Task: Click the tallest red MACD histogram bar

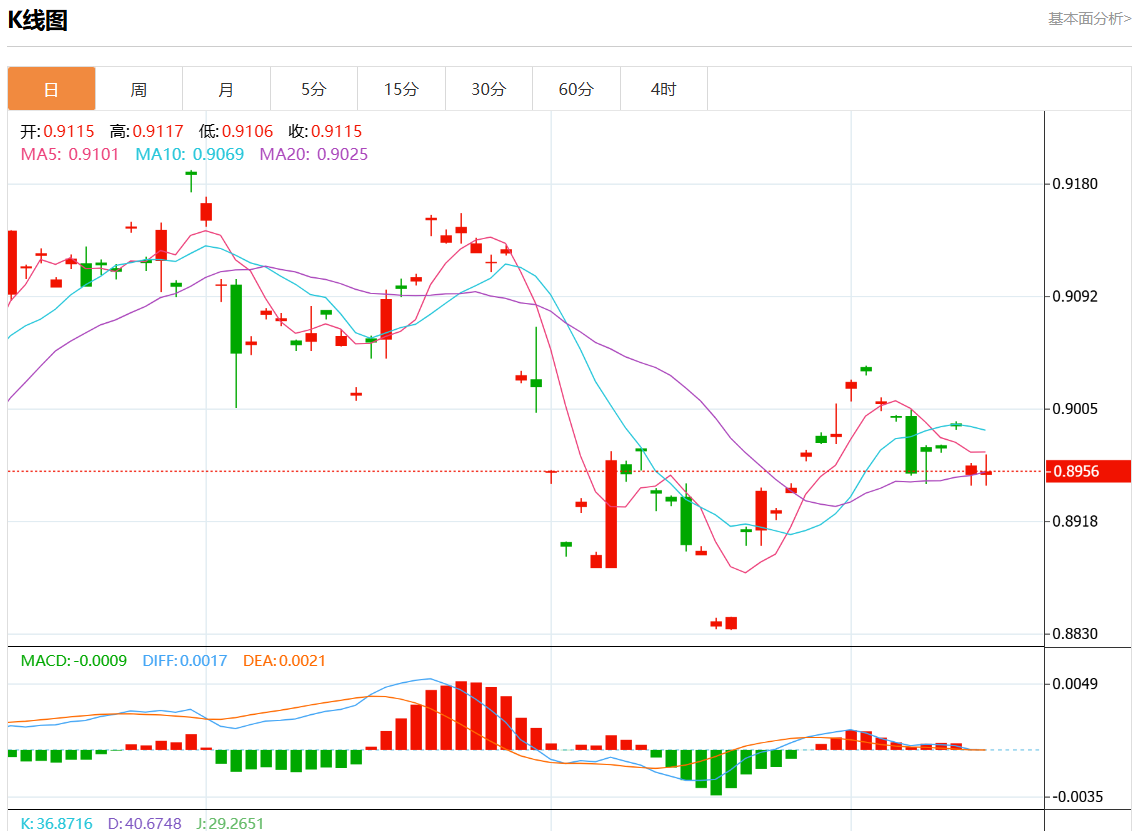Action: [x=462, y=716]
